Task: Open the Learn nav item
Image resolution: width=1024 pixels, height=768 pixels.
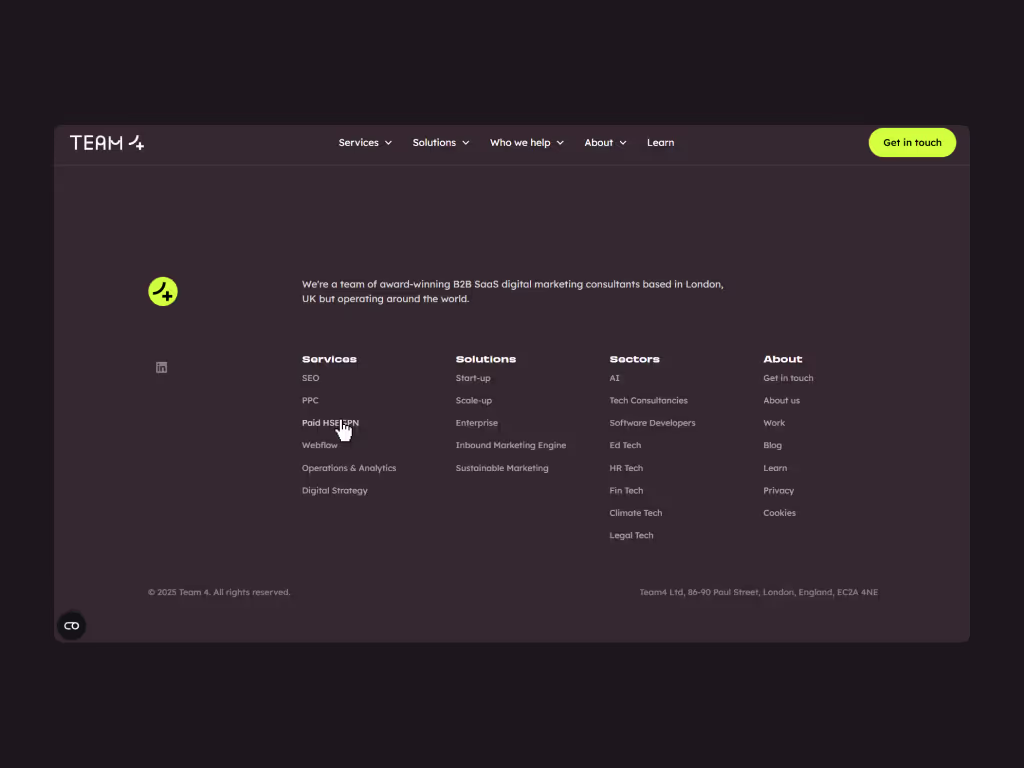Action: tap(660, 142)
